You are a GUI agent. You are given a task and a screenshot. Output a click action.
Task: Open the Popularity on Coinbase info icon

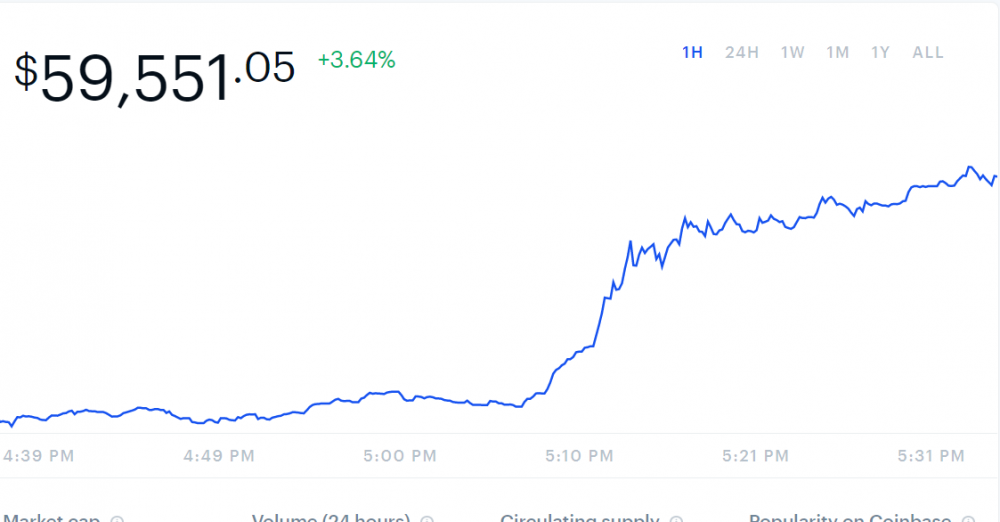[x=968, y=519]
